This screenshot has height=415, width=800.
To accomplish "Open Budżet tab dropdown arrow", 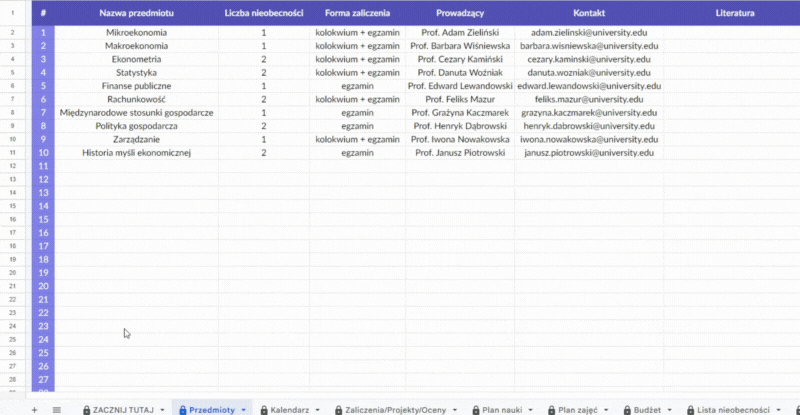I will (669, 410).
